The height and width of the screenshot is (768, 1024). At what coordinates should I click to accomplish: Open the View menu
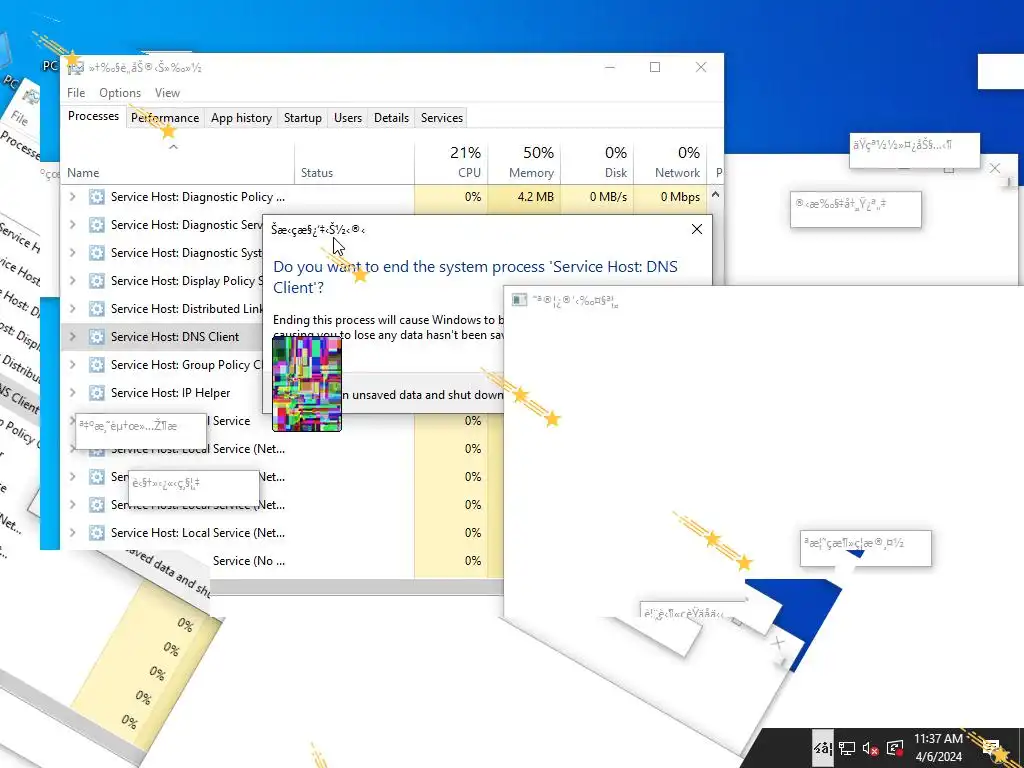tap(167, 93)
